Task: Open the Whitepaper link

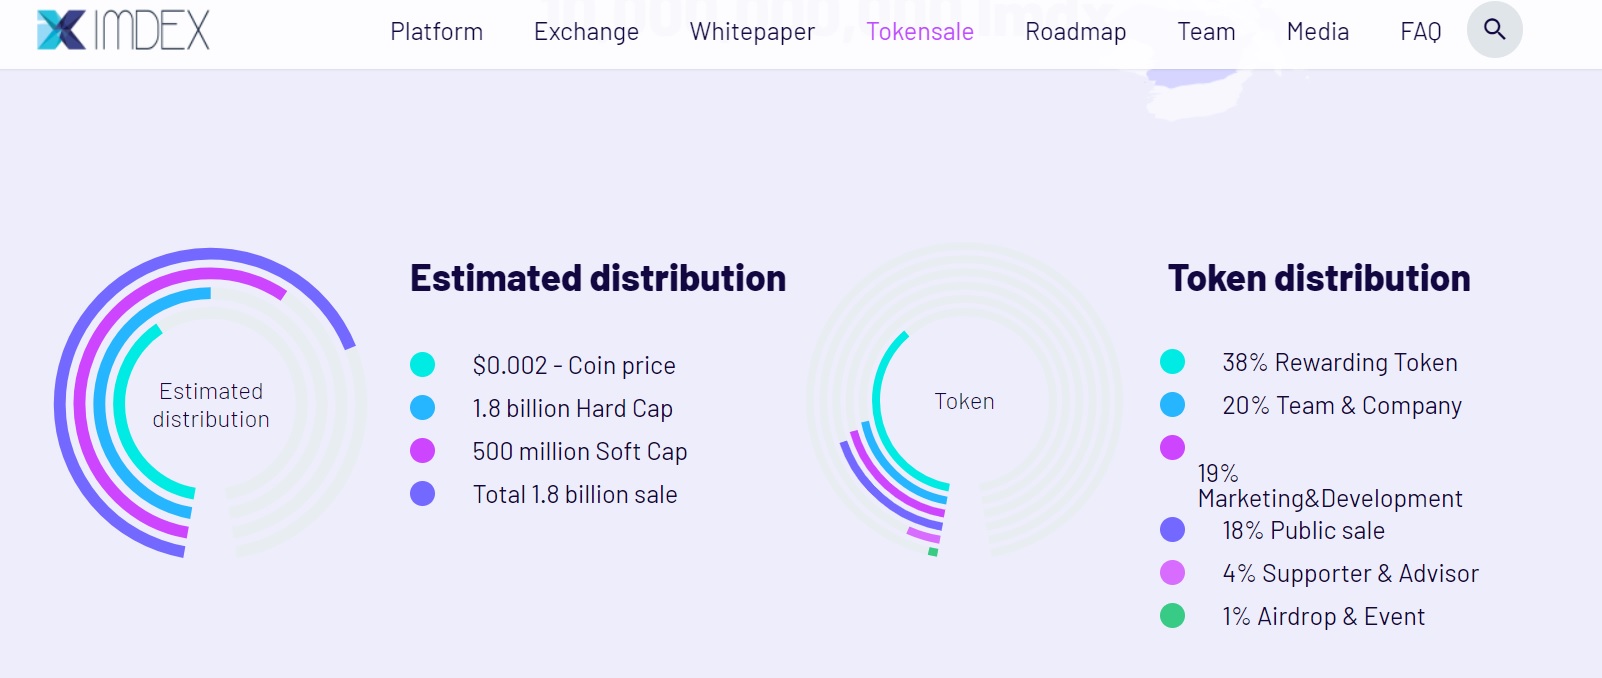Action: pos(752,32)
